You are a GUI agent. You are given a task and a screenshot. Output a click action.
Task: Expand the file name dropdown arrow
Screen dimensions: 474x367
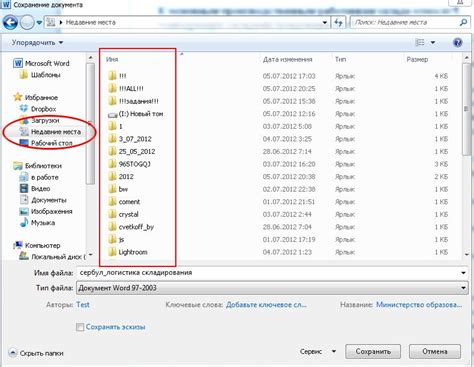463,273
